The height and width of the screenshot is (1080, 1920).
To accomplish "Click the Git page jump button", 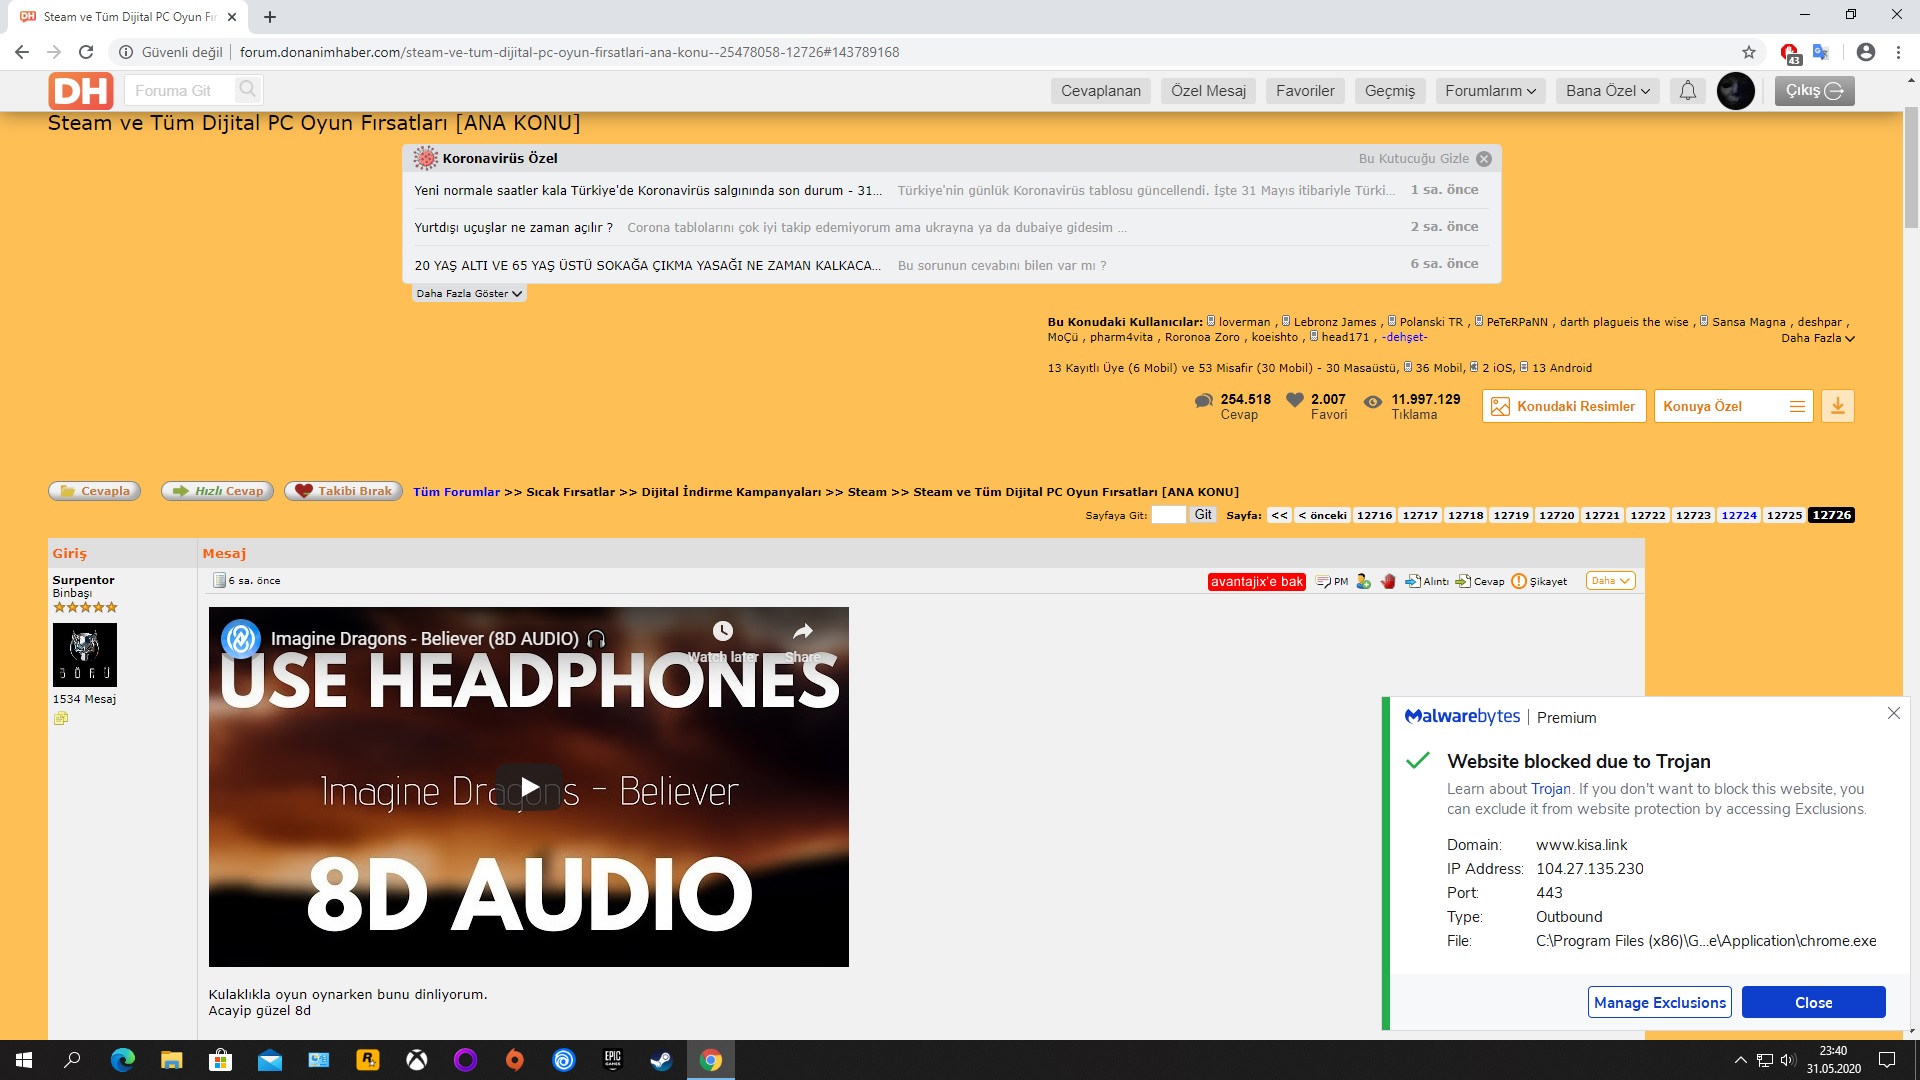I will tap(1203, 515).
